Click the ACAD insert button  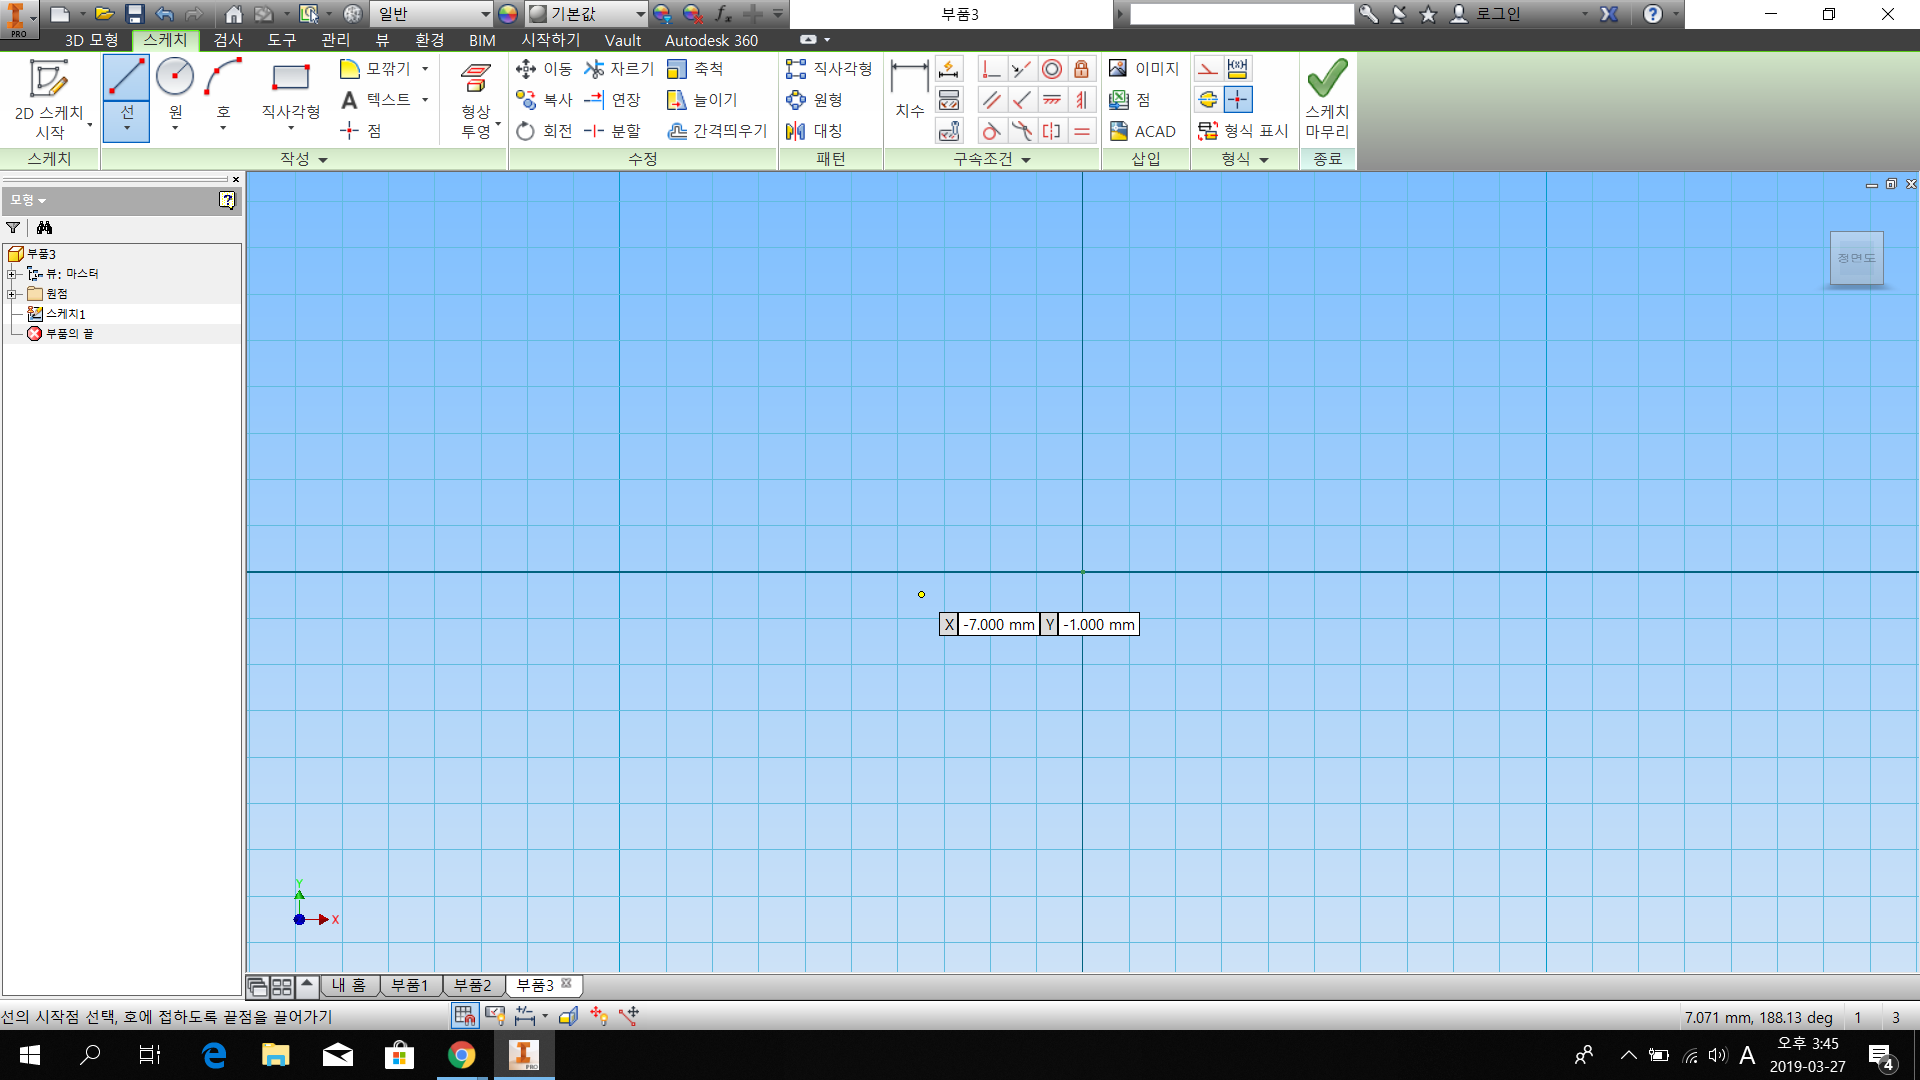pos(1142,131)
